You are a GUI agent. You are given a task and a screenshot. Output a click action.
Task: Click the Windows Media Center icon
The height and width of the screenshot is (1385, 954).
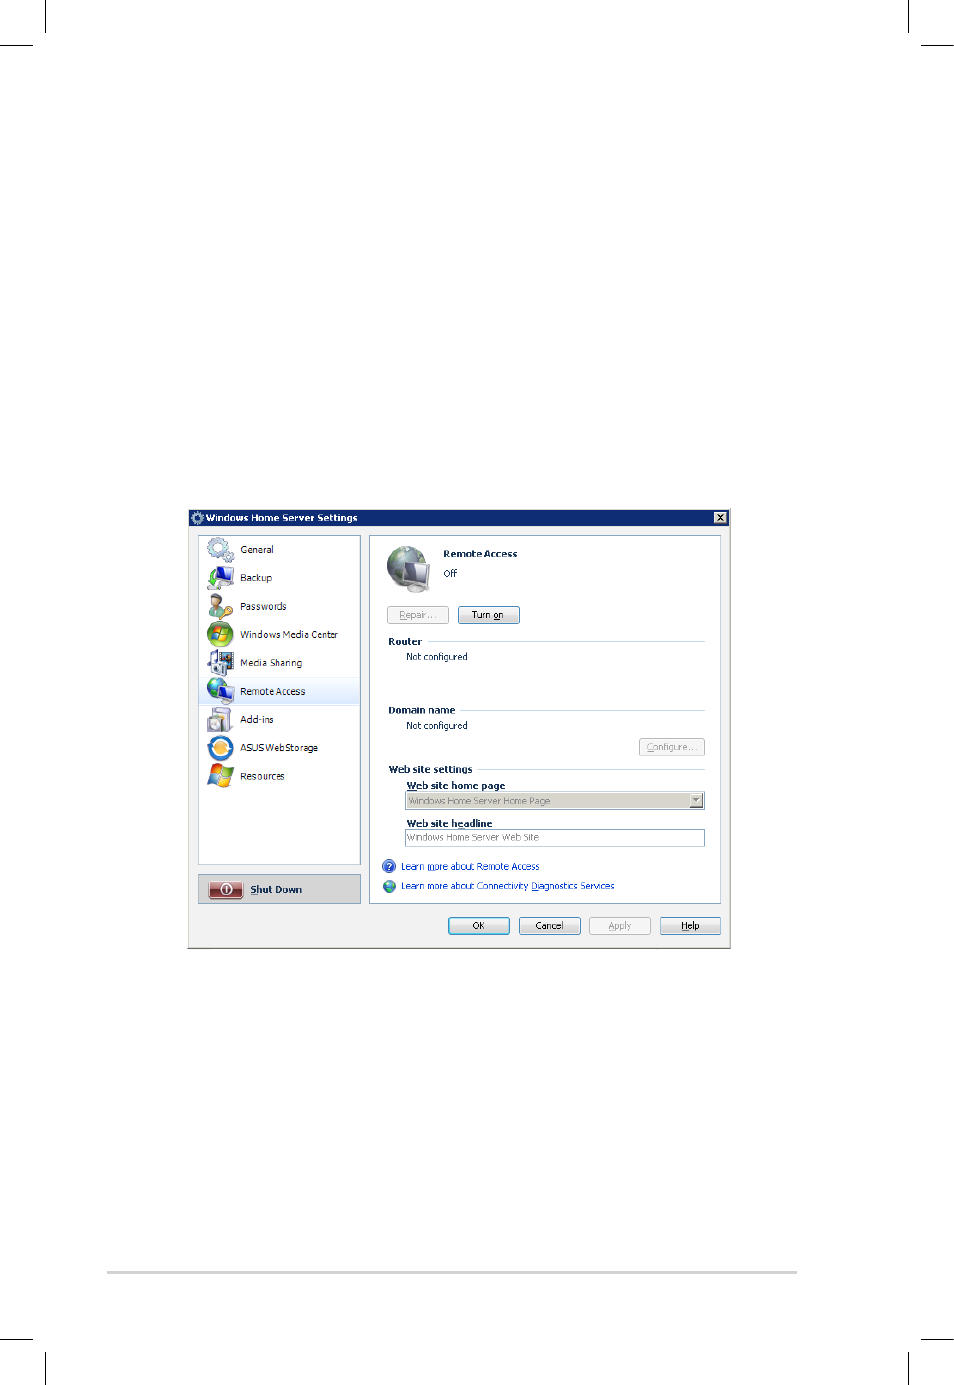pos(220,634)
